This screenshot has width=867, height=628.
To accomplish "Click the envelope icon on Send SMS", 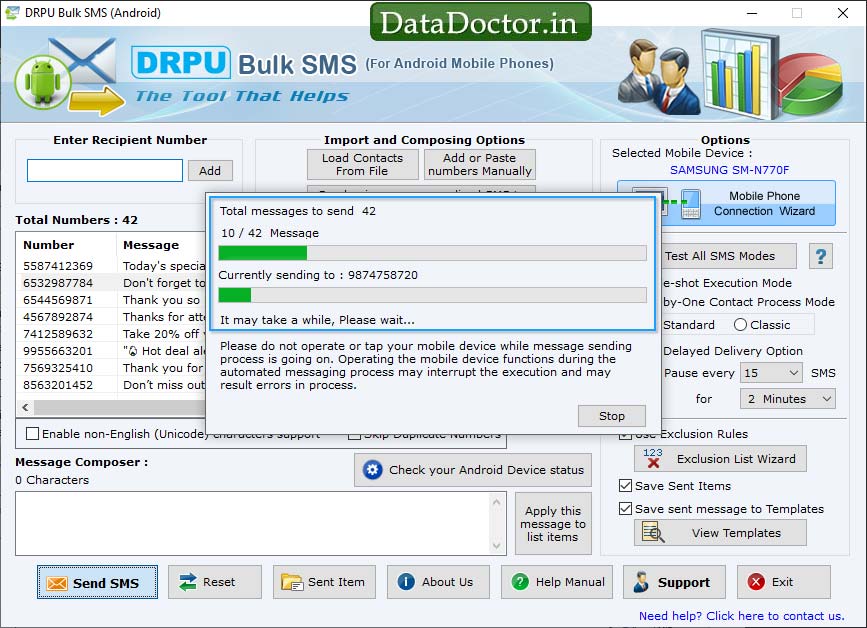I will pyautogui.click(x=57, y=583).
